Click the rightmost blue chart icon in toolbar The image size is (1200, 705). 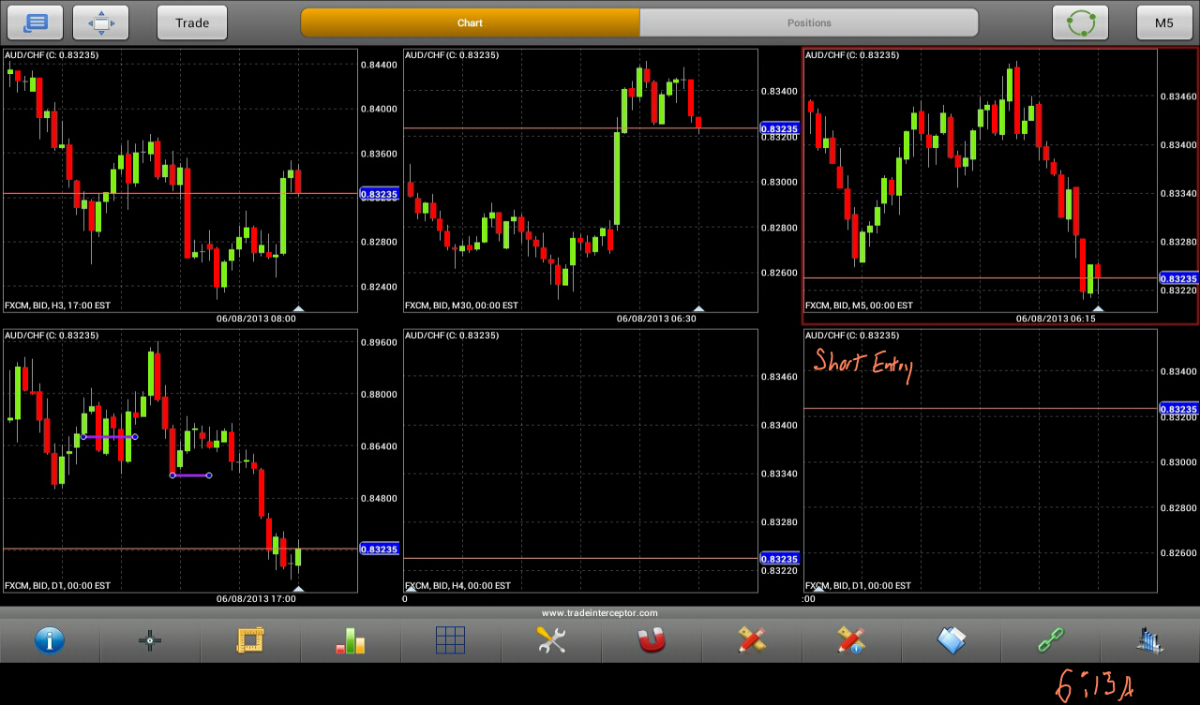click(x=1150, y=640)
